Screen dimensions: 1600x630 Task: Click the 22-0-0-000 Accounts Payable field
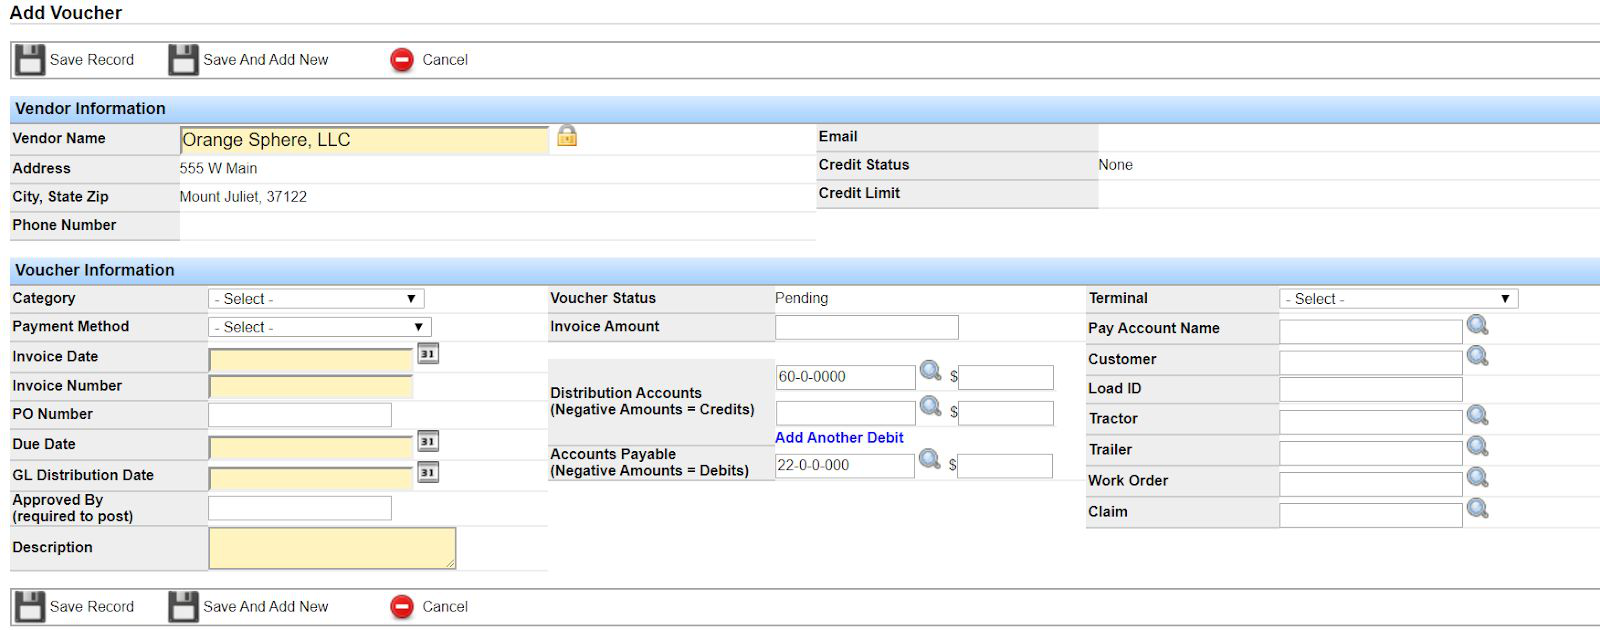tap(845, 465)
